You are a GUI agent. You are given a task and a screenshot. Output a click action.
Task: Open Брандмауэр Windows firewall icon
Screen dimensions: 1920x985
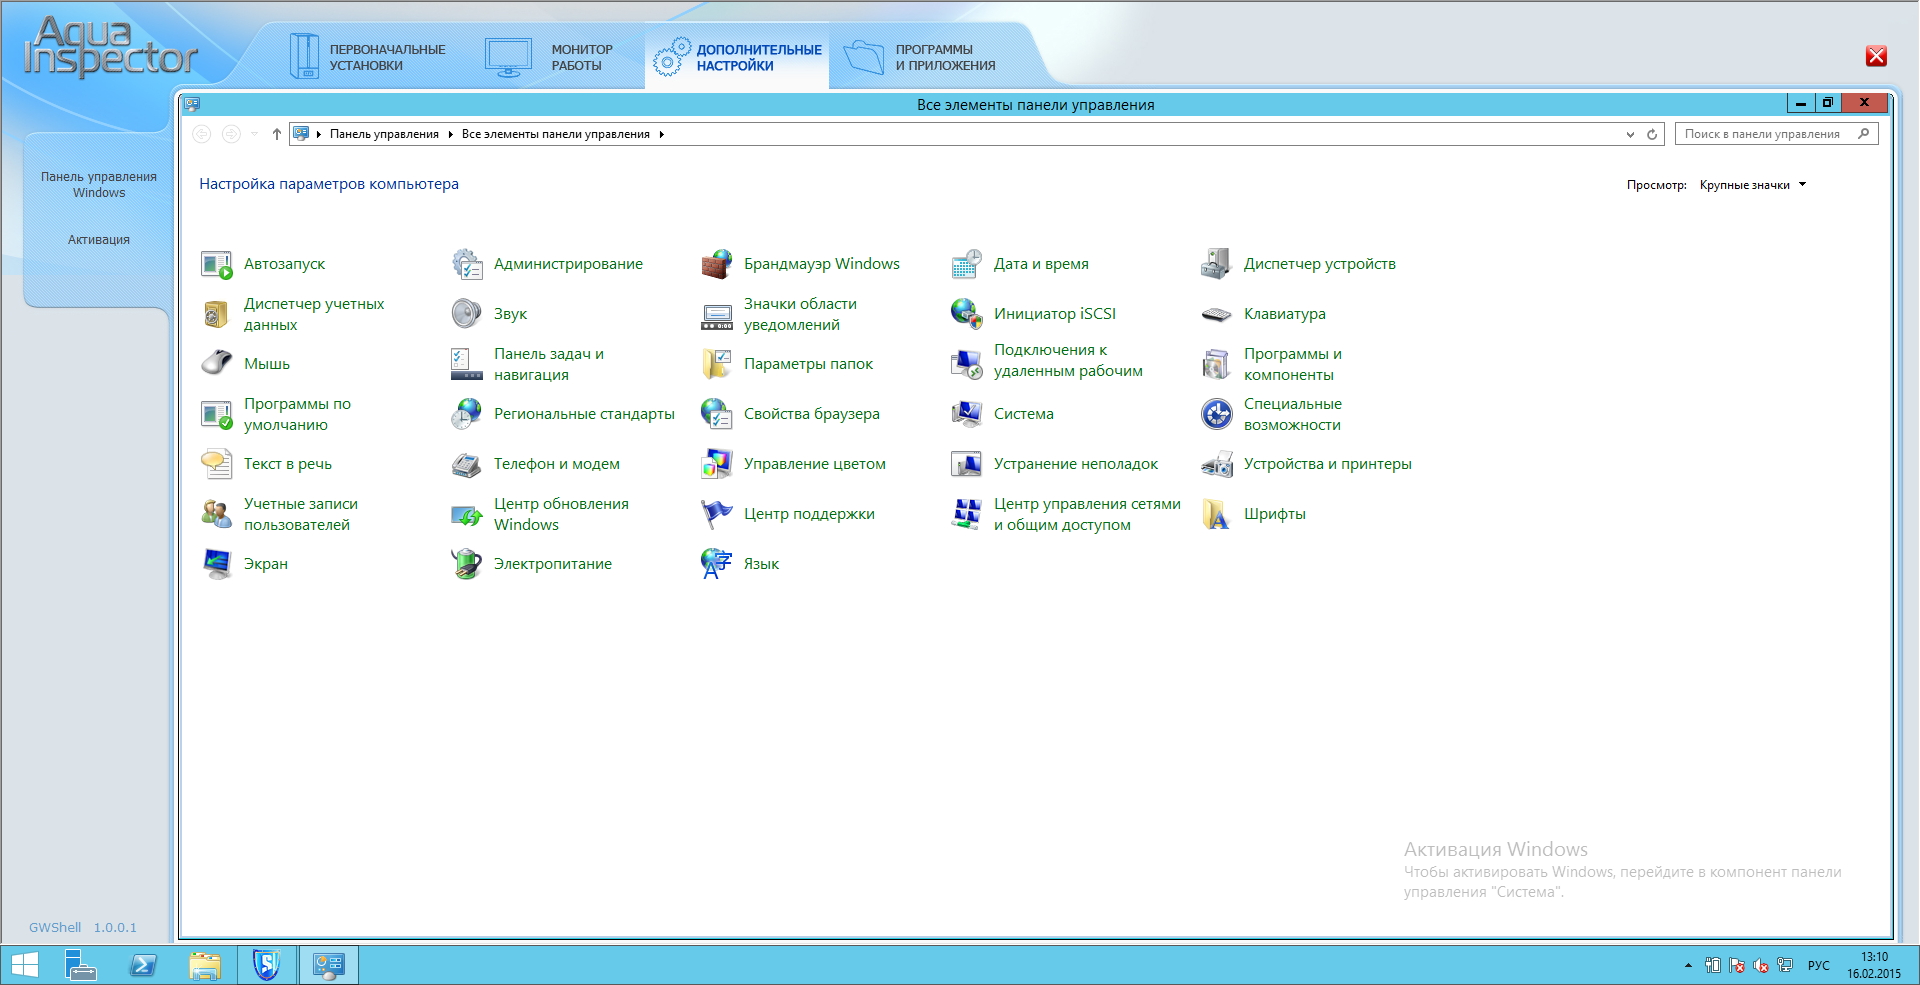716,264
